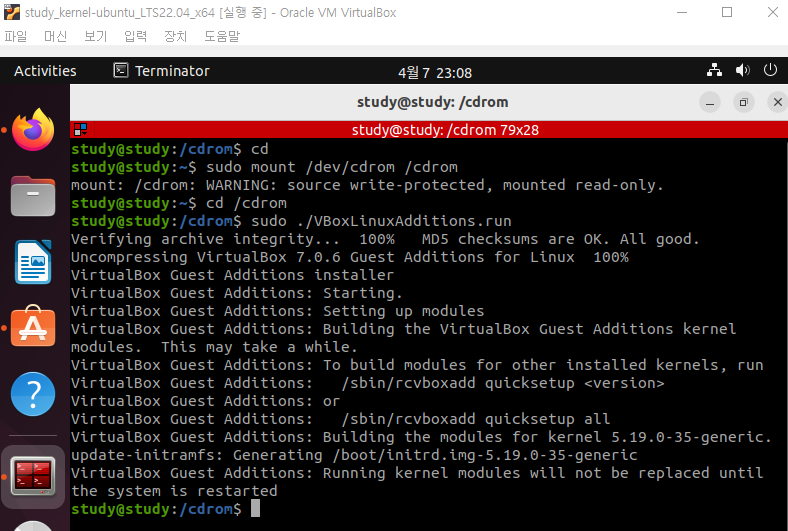Open the Terminator grouping icon in red titlebar
This screenshot has width=788, height=531.
[x=80, y=130]
